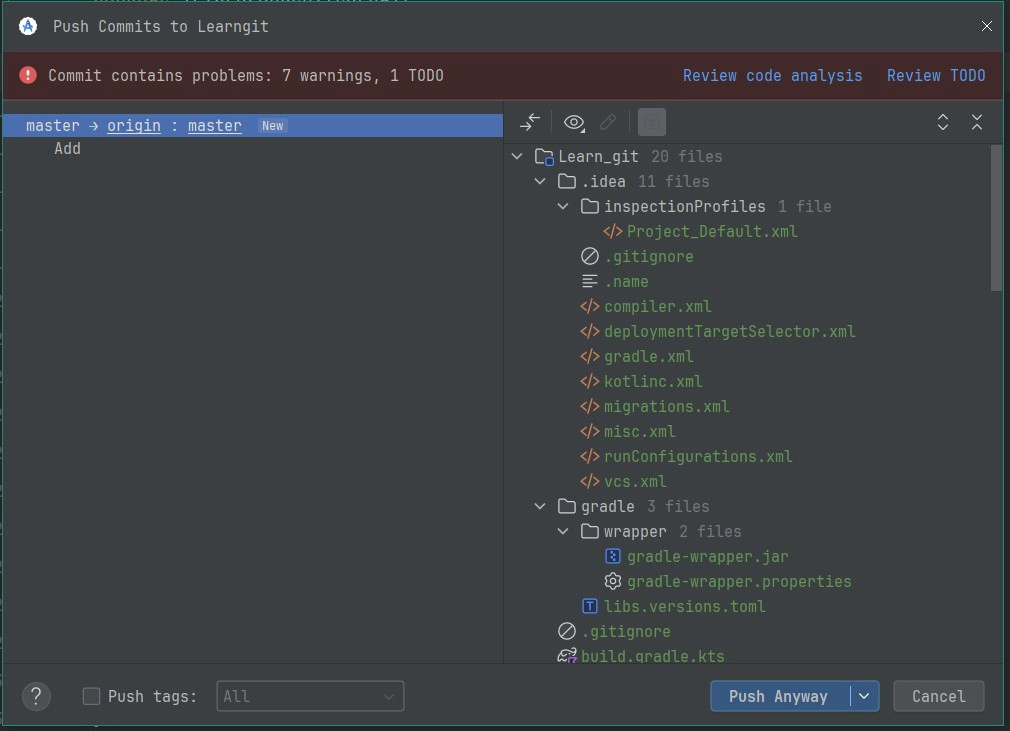Expand all tree nodes icon

(x=942, y=122)
